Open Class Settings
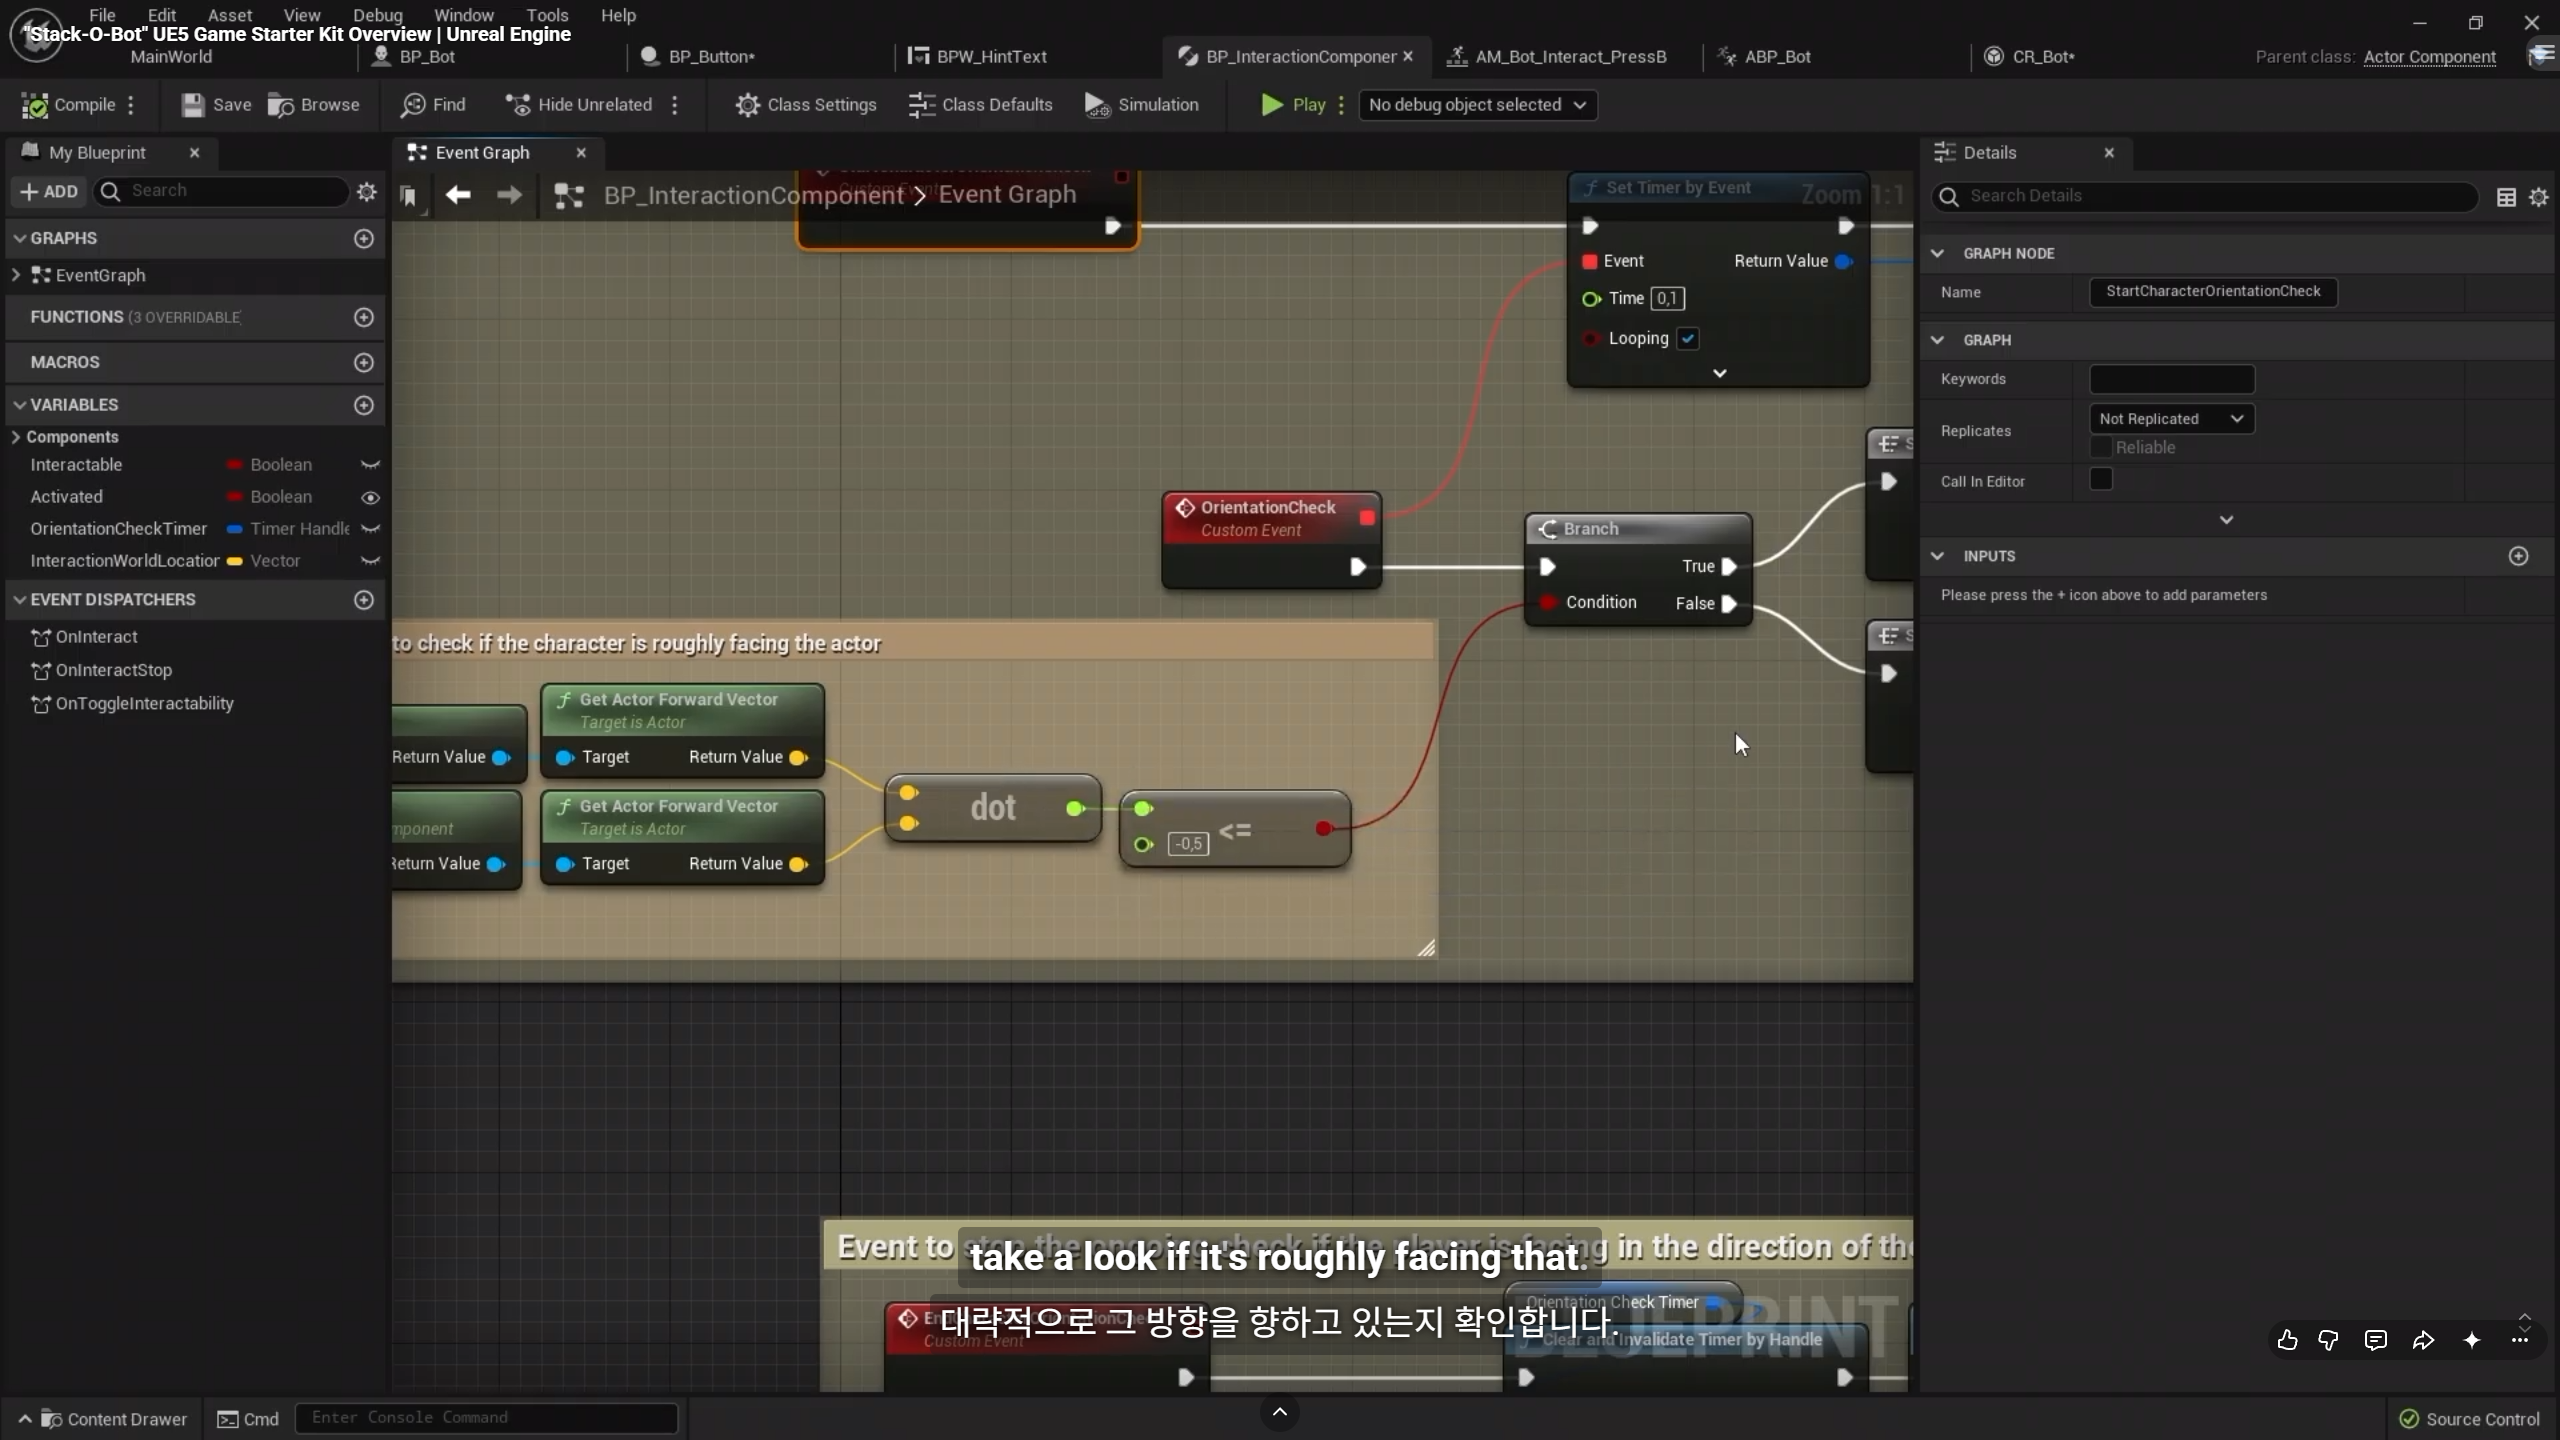Image resolution: width=2560 pixels, height=1440 pixels. point(805,105)
